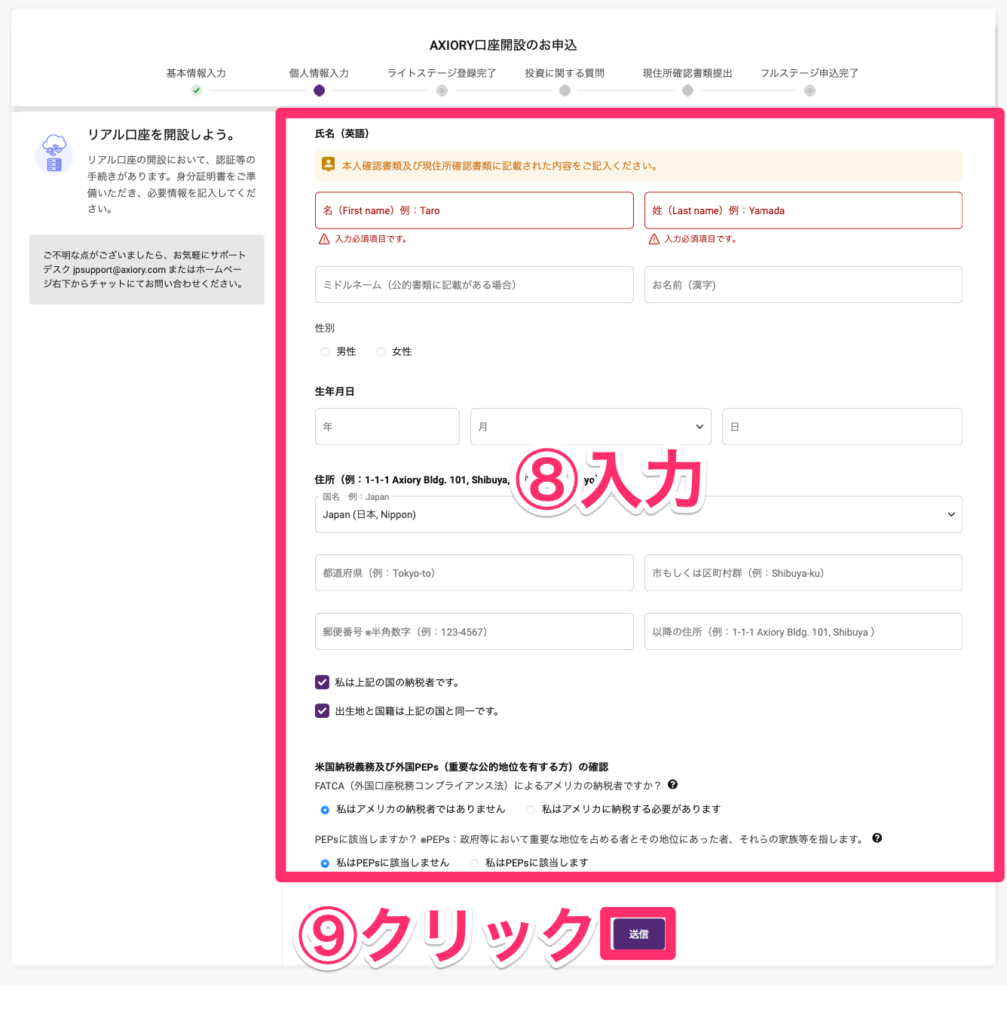Open the 月 birth month dropdown

pos(590,426)
